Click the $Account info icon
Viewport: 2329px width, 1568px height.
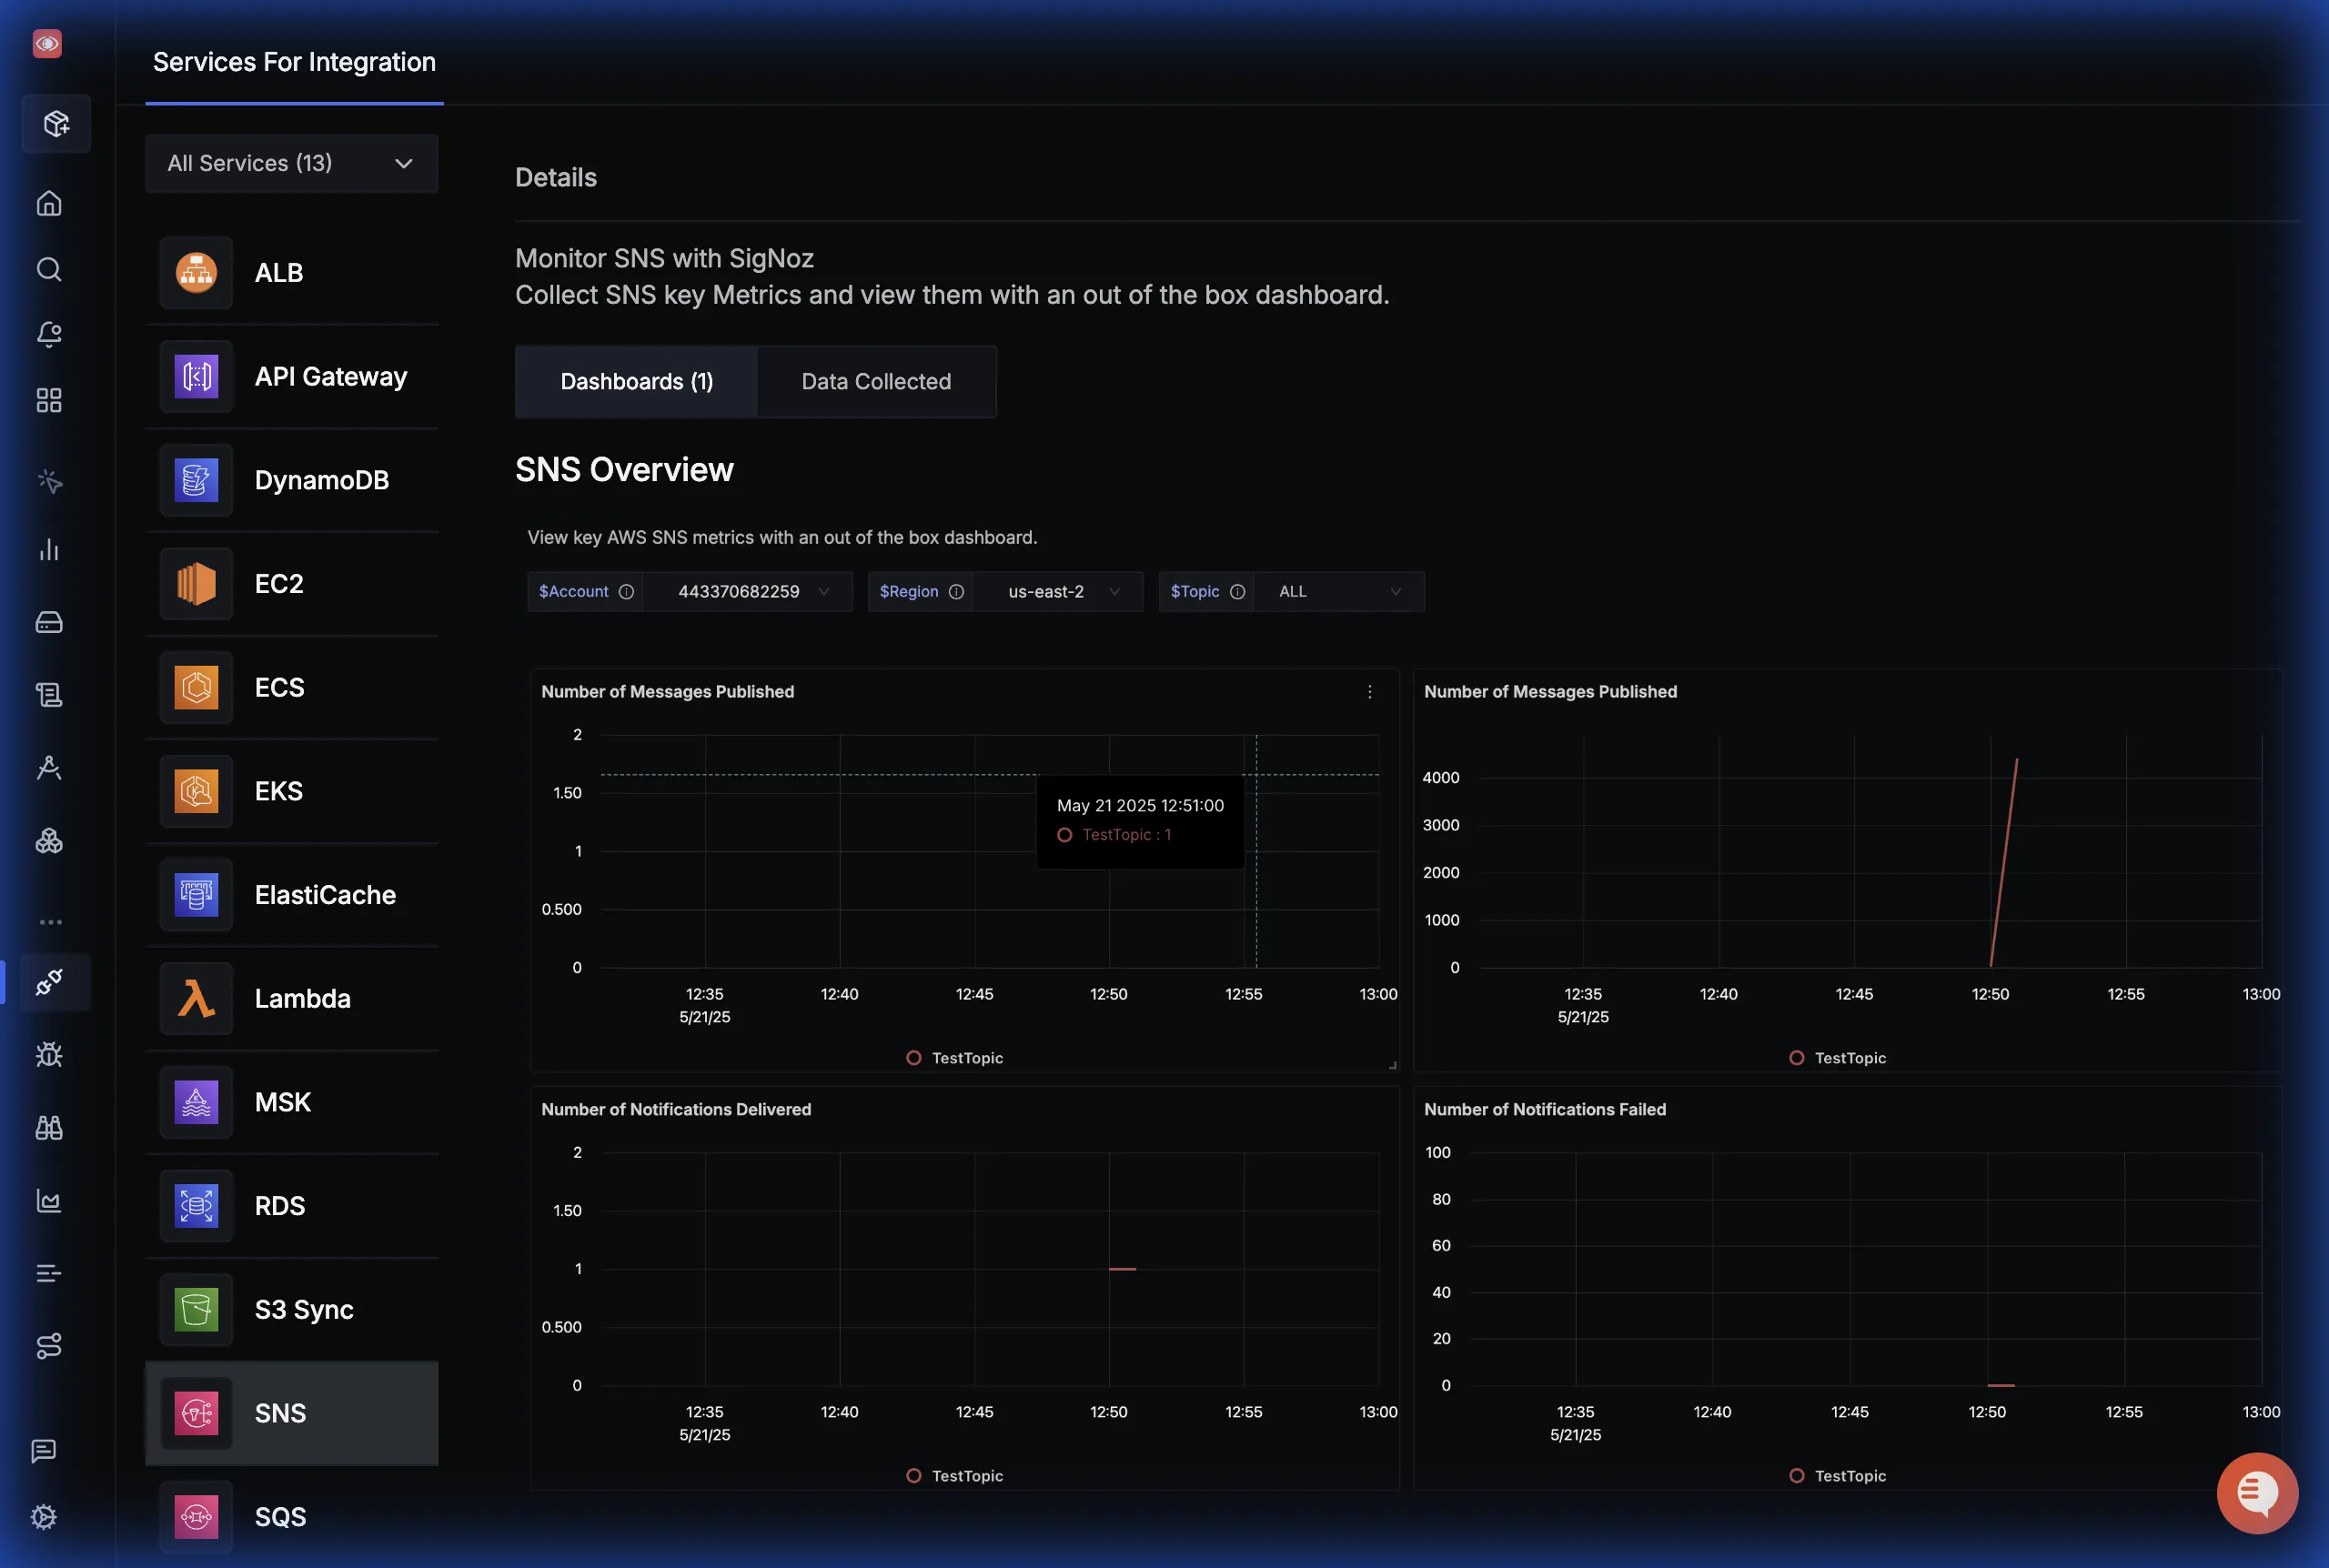point(626,592)
